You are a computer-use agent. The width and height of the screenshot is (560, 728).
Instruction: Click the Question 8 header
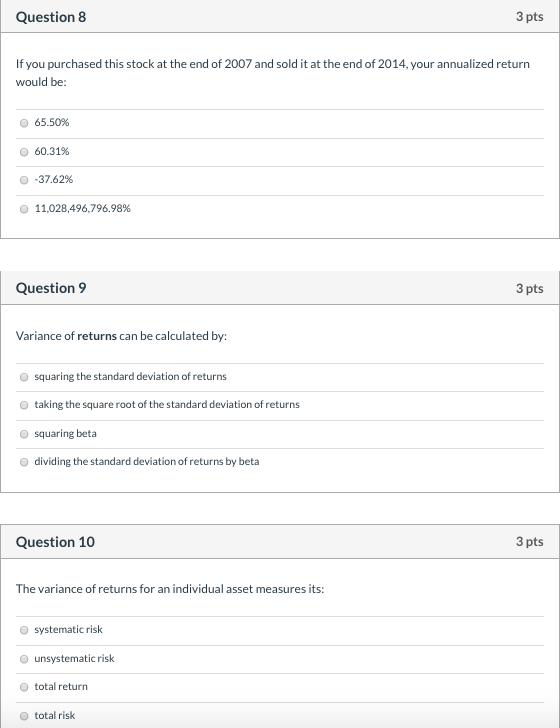click(51, 17)
